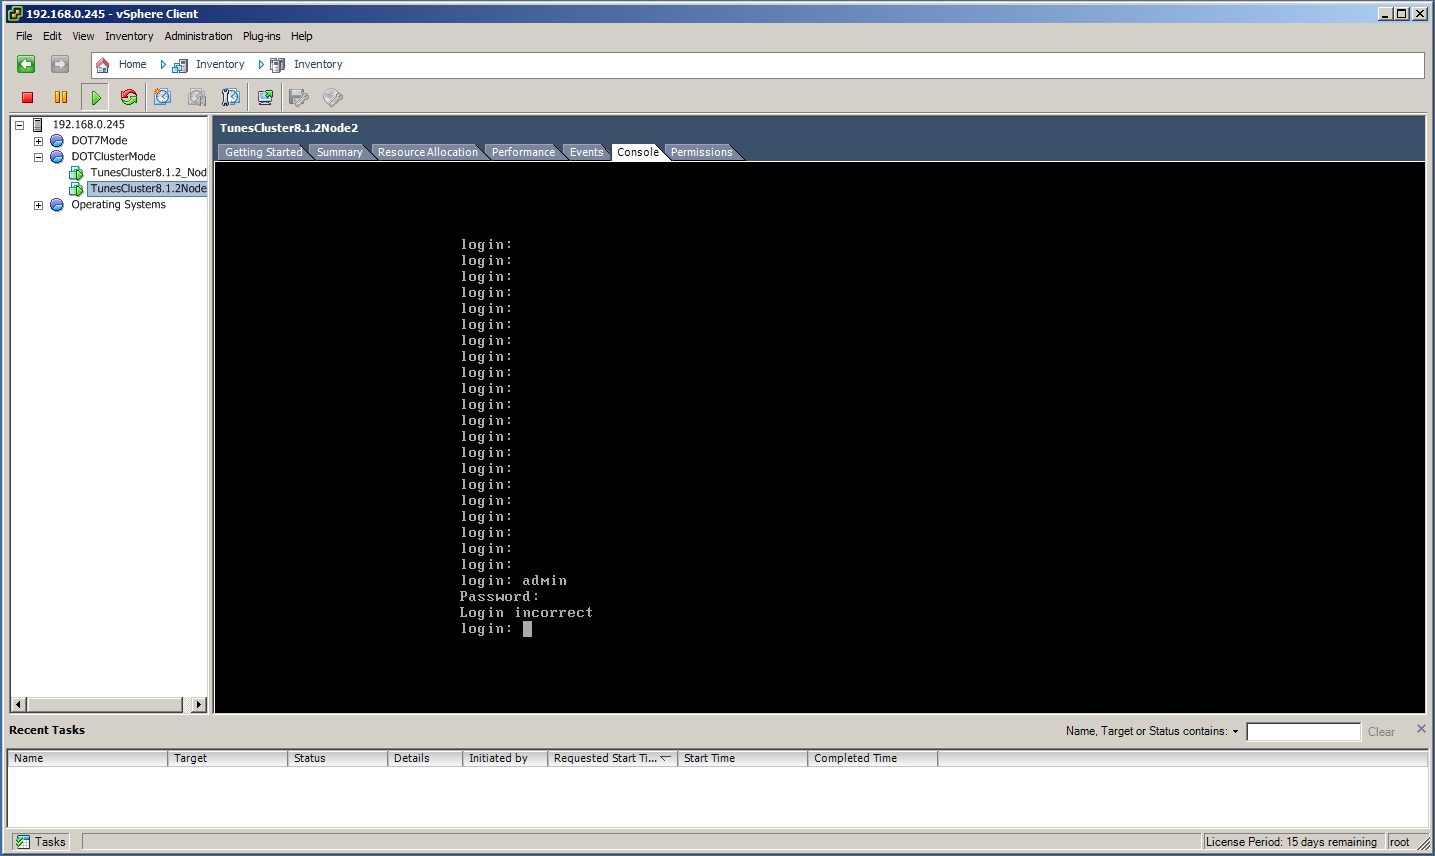This screenshot has height=856, width=1435.
Task: Power on the VM with the green play button
Action: pos(95,97)
